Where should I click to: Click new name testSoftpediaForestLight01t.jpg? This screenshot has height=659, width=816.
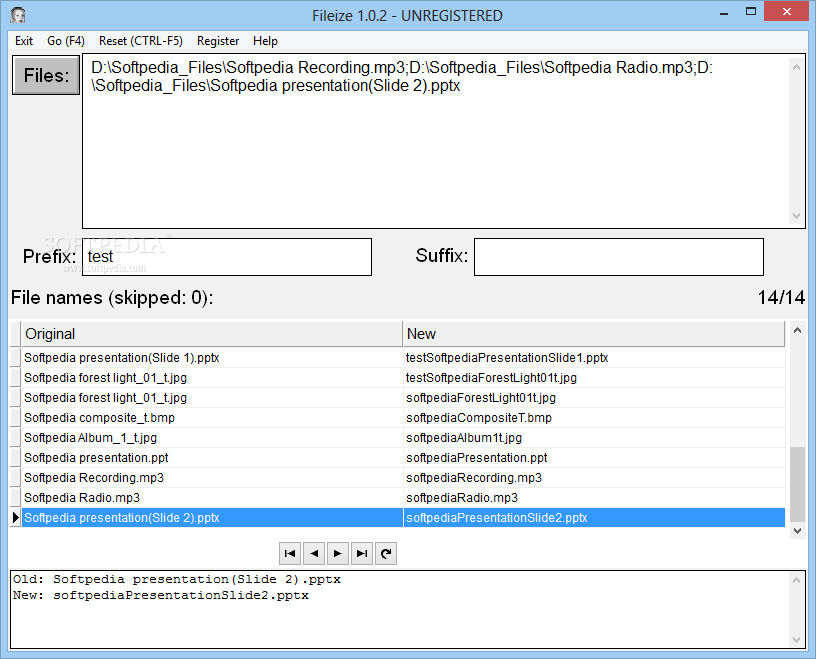point(594,377)
